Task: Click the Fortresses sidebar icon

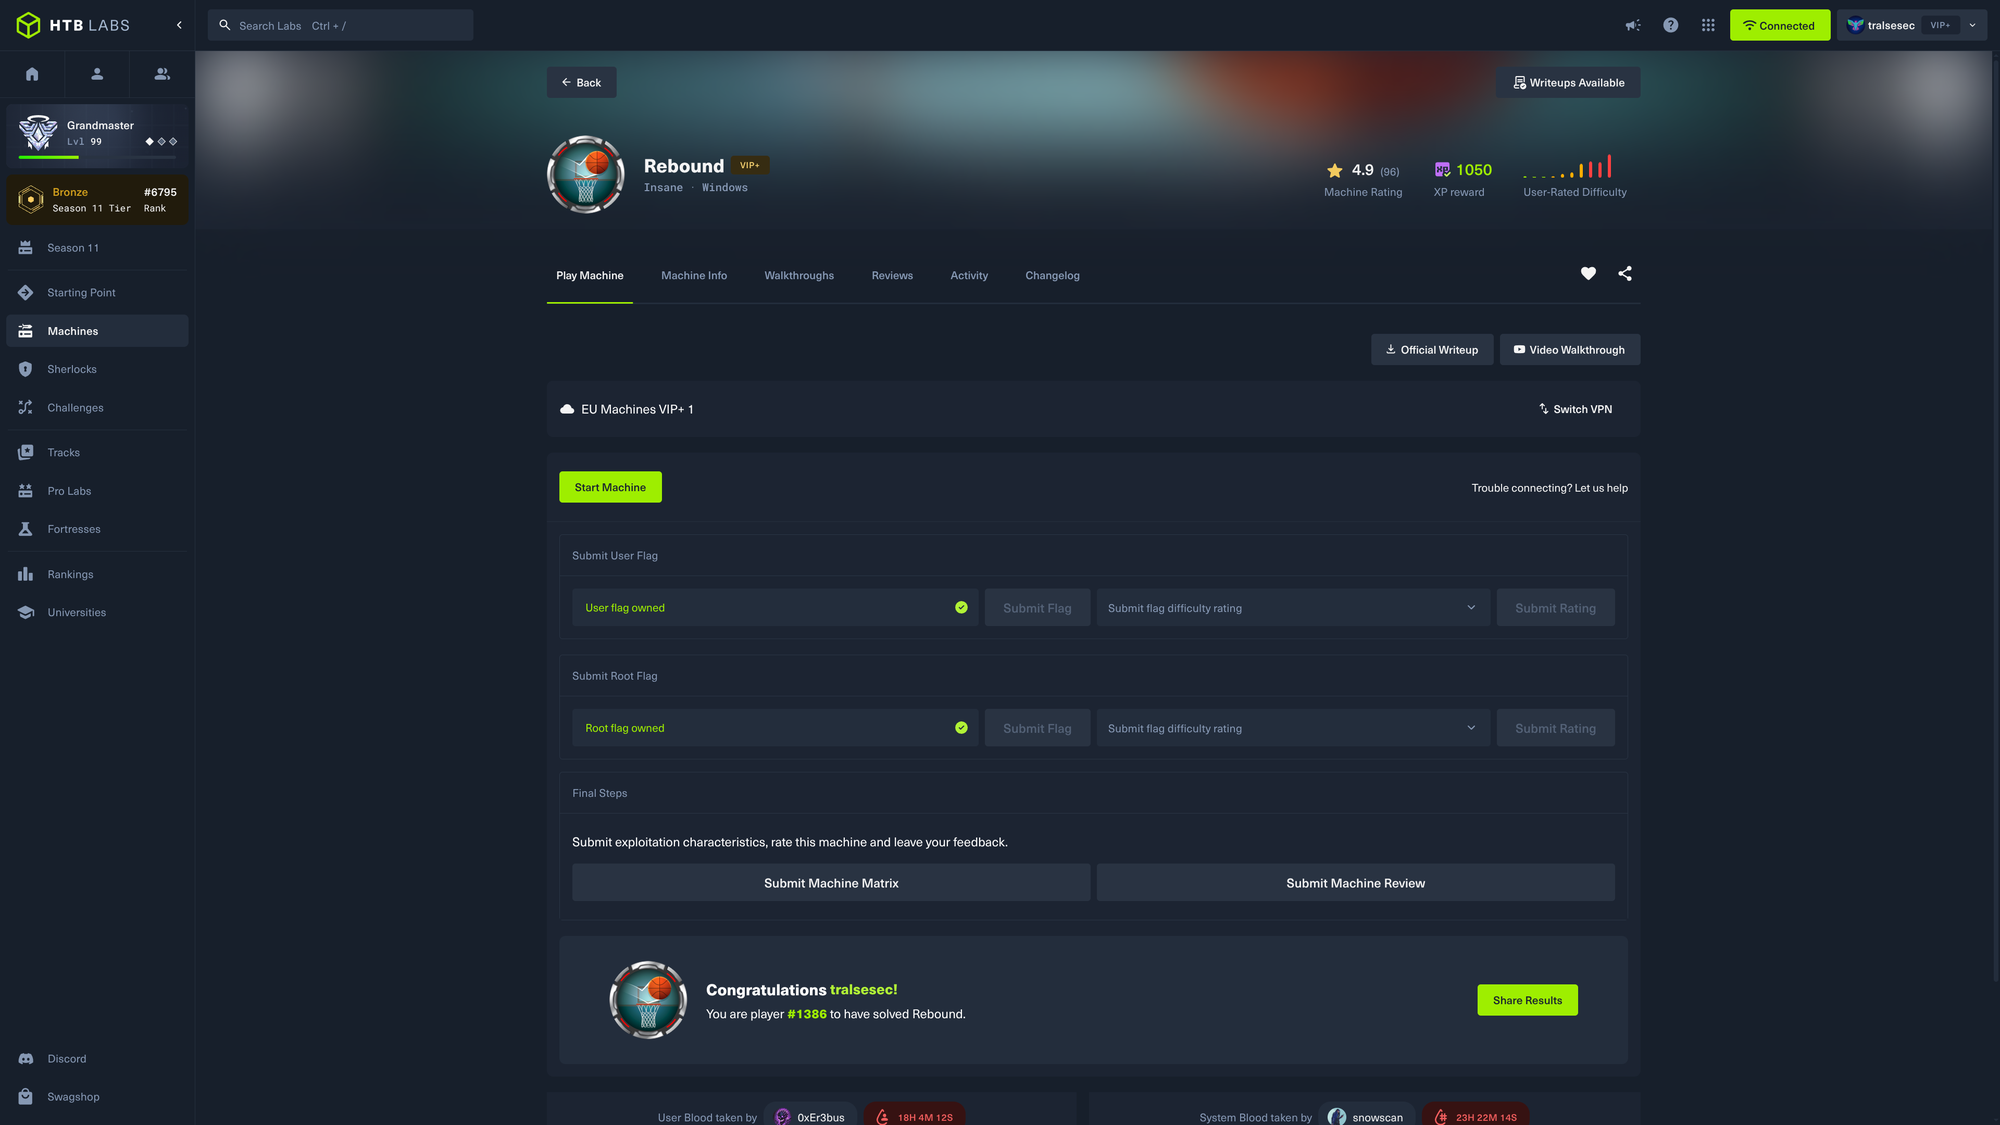Action: click(26, 529)
